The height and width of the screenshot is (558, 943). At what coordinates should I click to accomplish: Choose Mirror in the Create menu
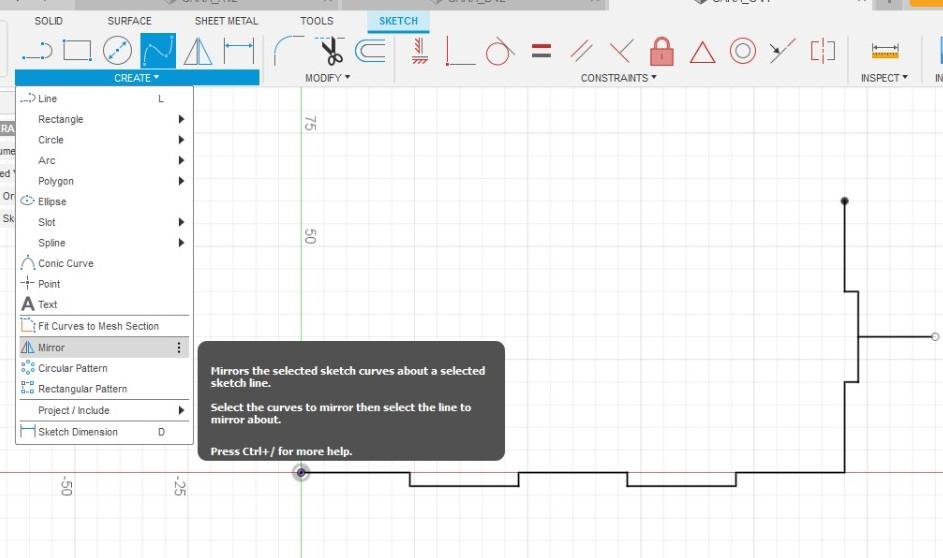[x=103, y=348]
